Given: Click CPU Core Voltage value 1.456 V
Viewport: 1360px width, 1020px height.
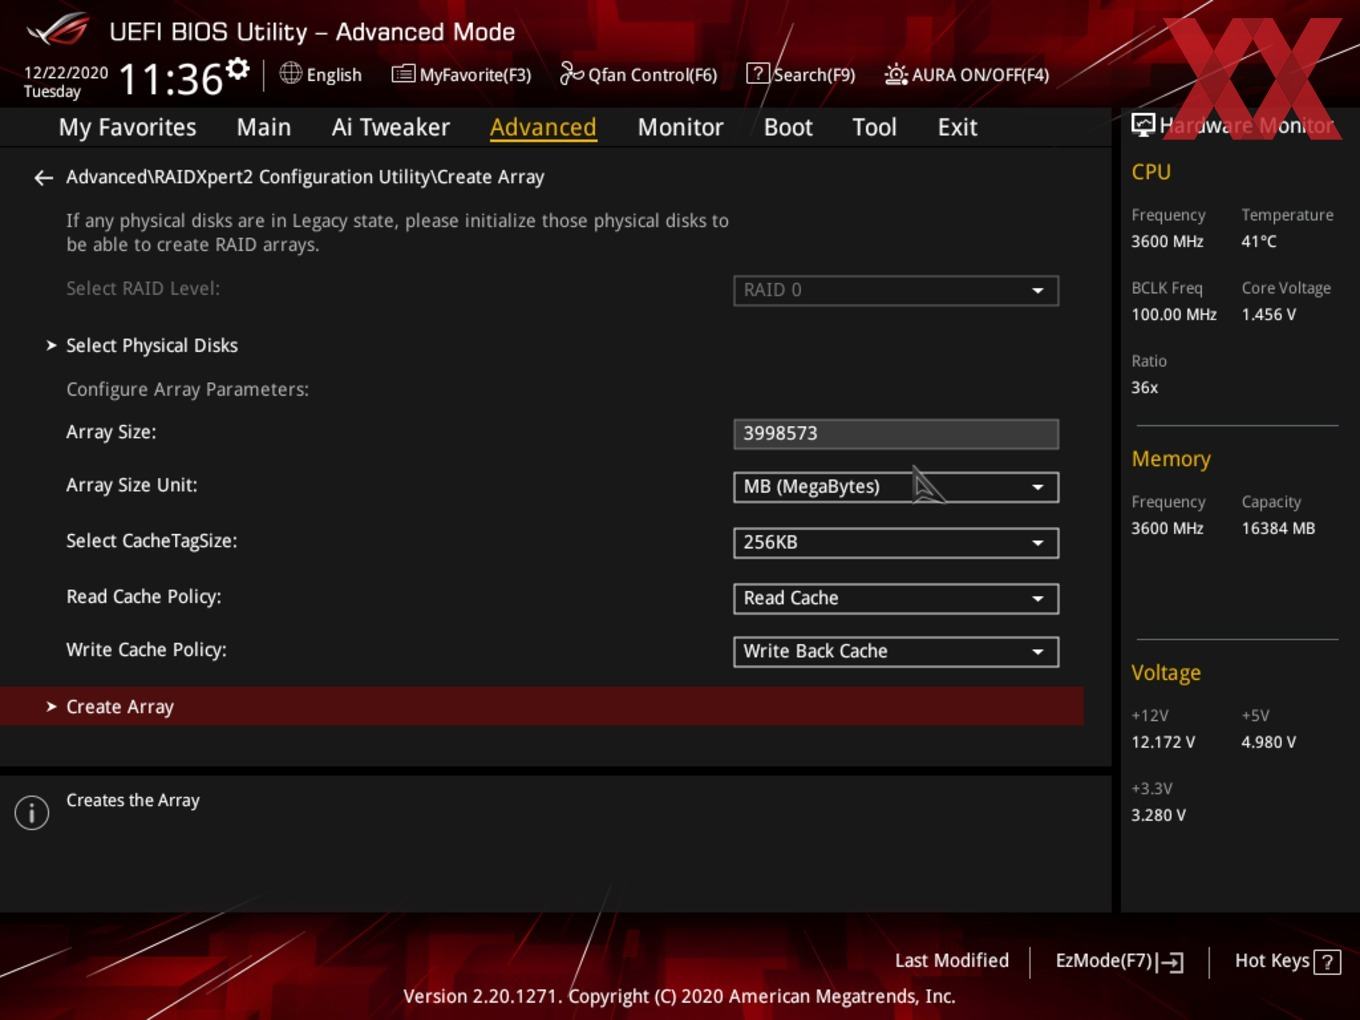Looking at the screenshot, I should 1269,315.
